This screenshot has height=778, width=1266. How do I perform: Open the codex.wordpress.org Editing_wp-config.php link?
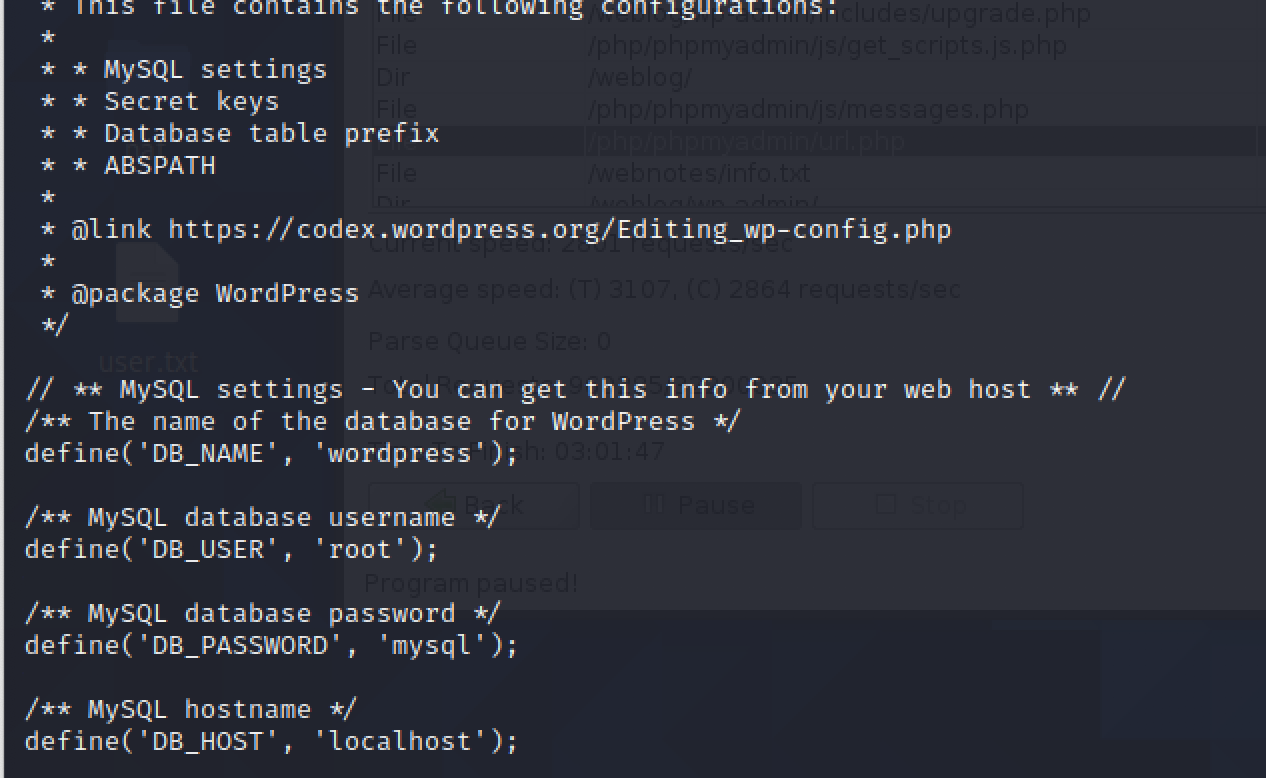[x=560, y=229]
